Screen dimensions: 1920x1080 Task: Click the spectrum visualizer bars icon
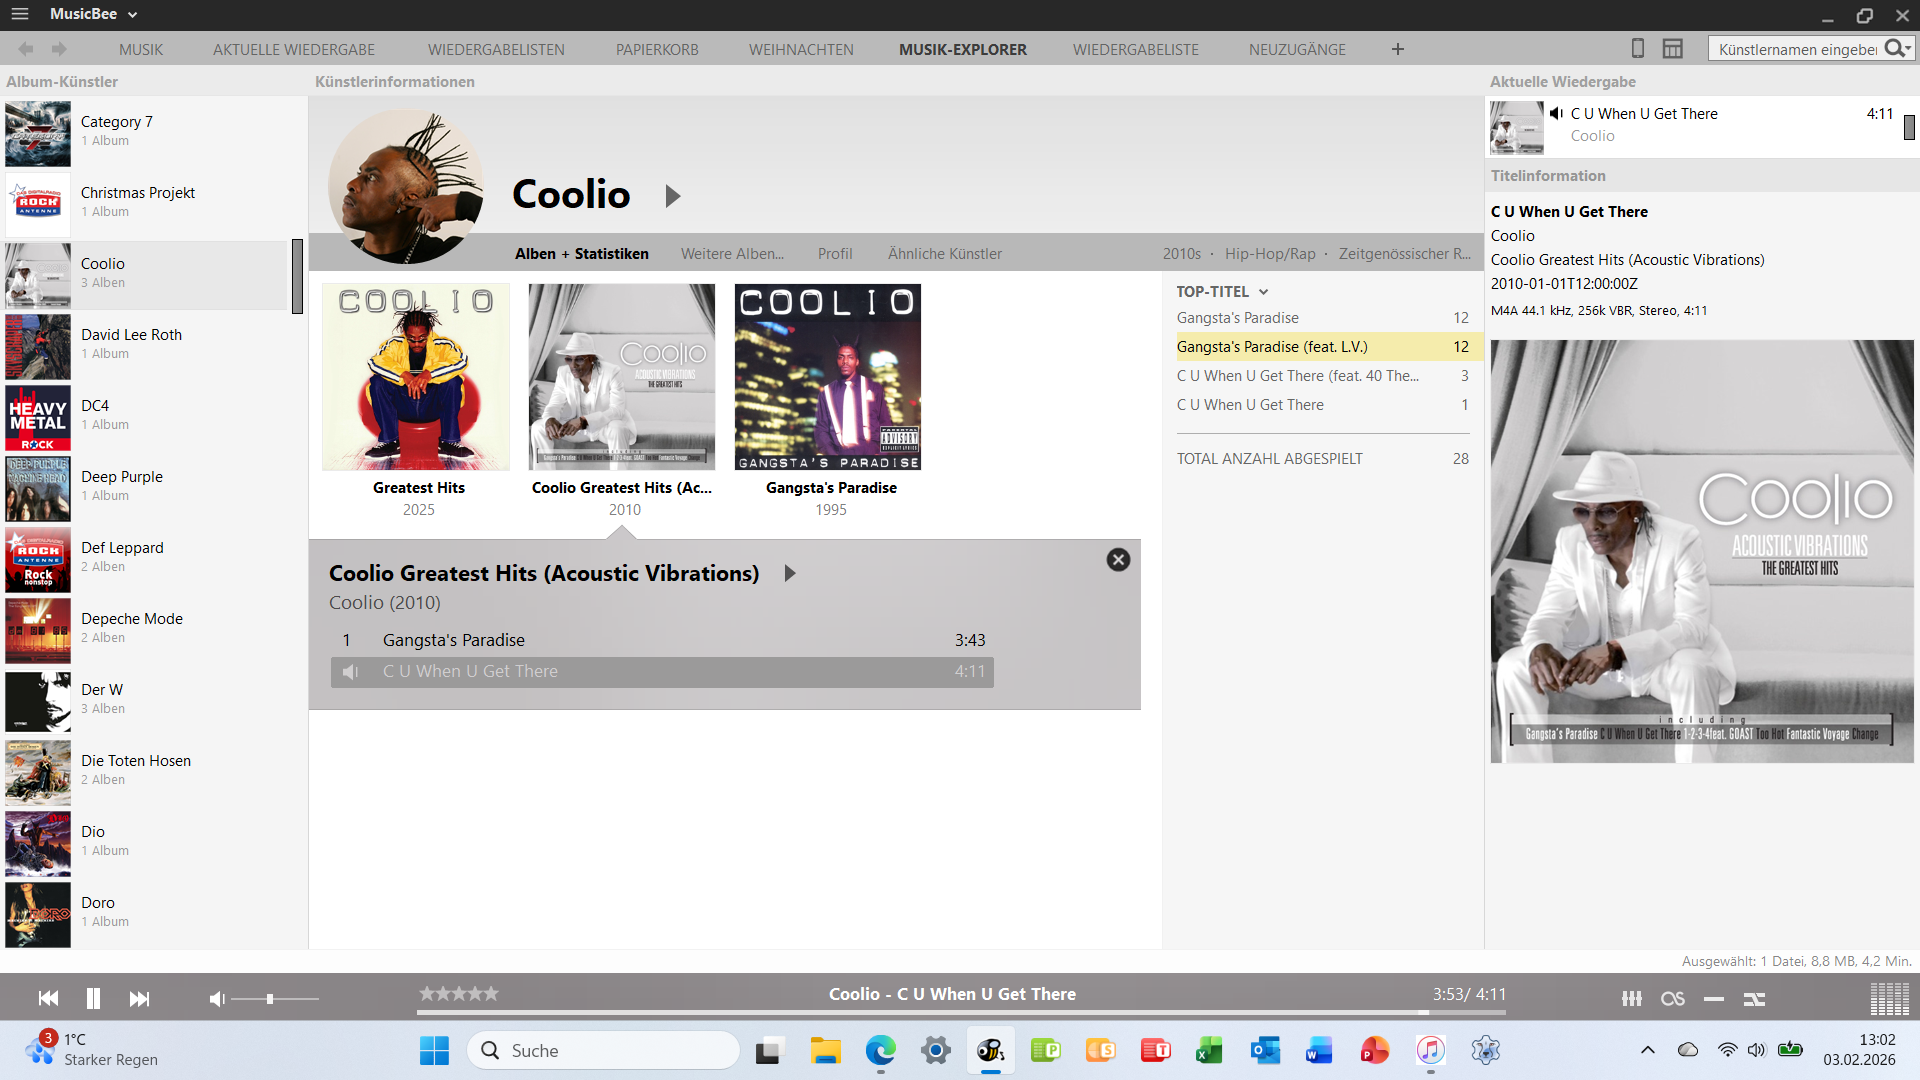[1889, 998]
